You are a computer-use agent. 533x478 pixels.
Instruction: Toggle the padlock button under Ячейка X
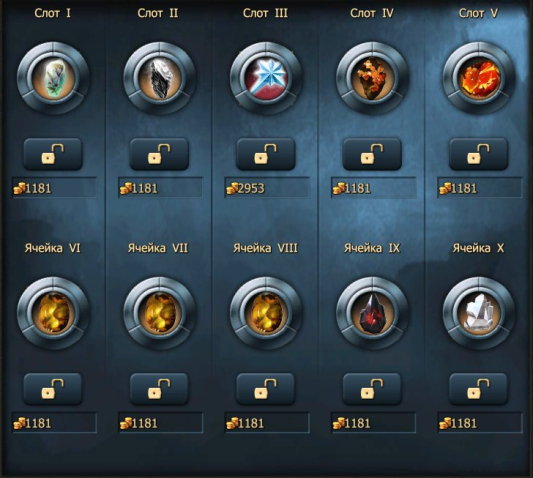pos(479,389)
